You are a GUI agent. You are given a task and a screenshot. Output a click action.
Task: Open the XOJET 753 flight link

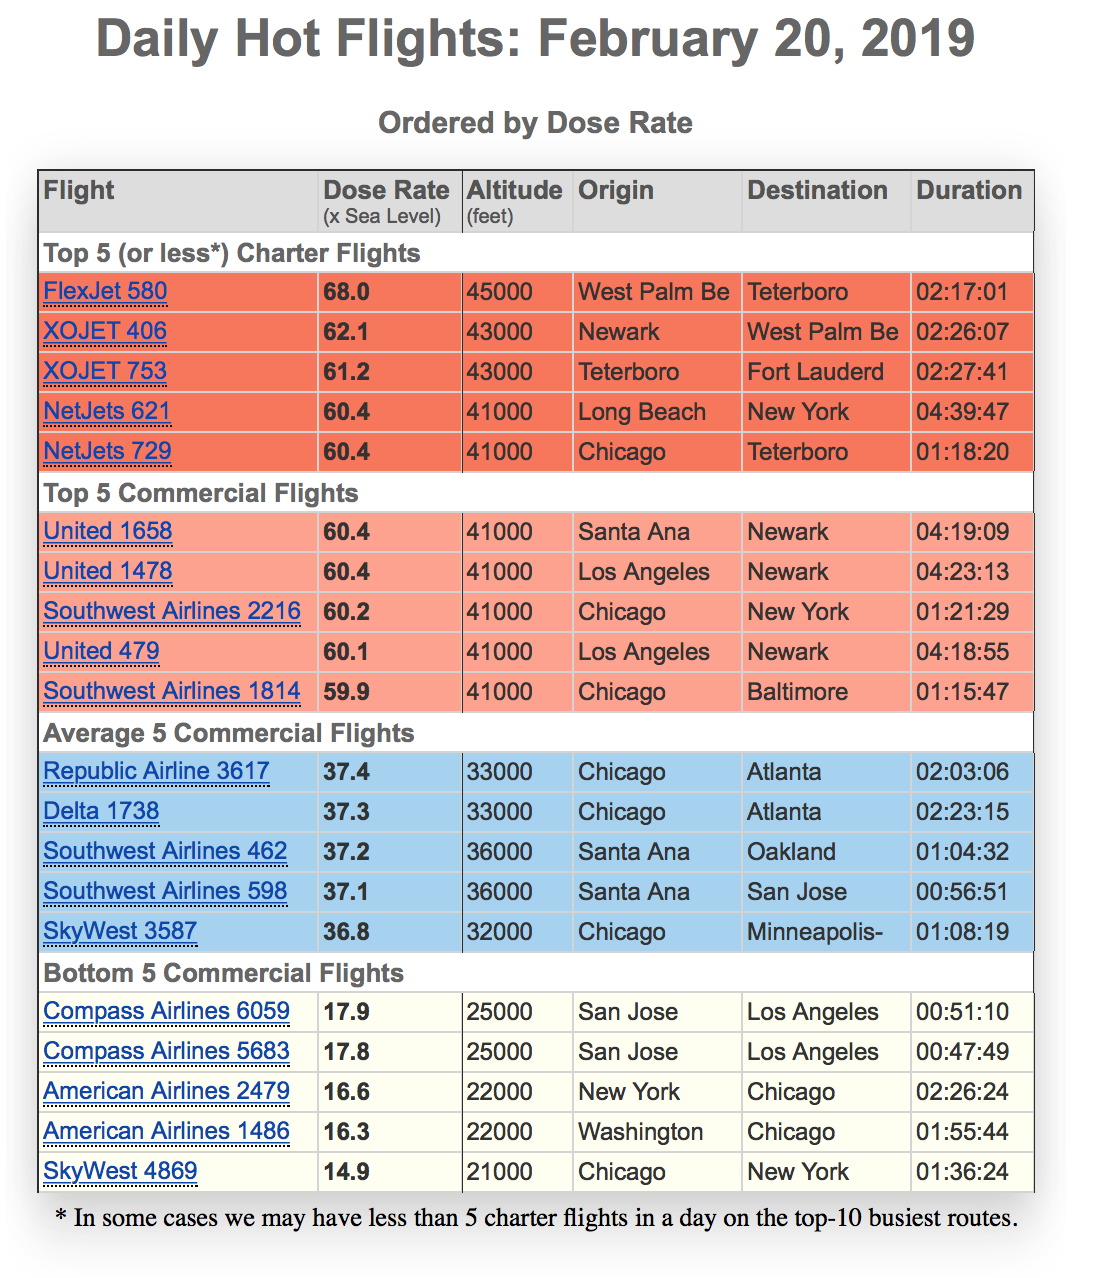point(105,372)
